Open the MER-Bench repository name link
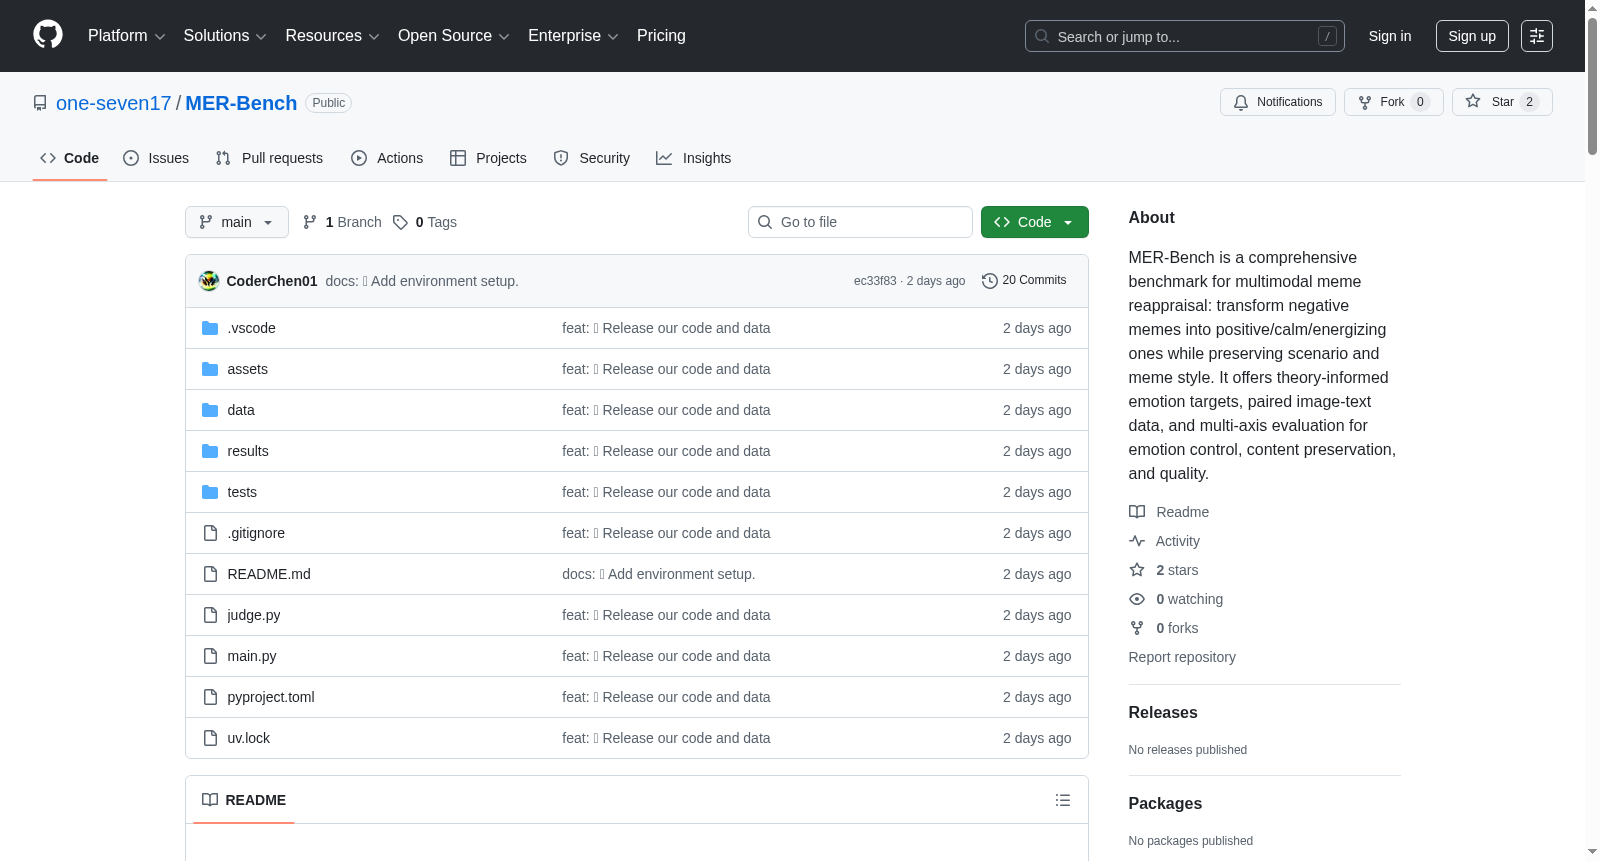Viewport: 1600px width, 861px height. click(241, 103)
